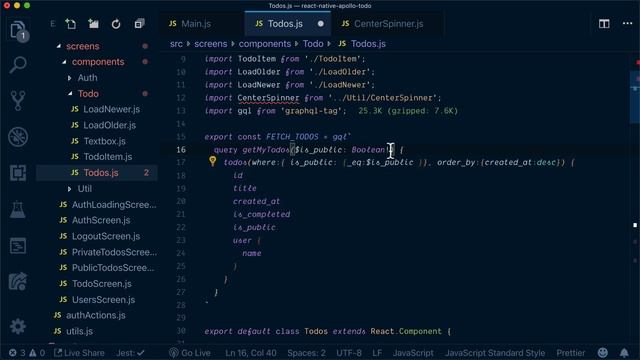Show errors and warnings count in status bar
The width and height of the screenshot is (640, 360).
pos(27,353)
